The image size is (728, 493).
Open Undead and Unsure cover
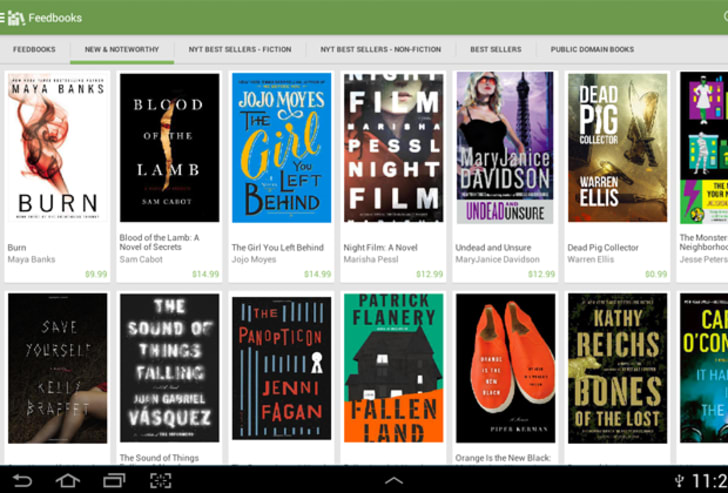(x=505, y=147)
